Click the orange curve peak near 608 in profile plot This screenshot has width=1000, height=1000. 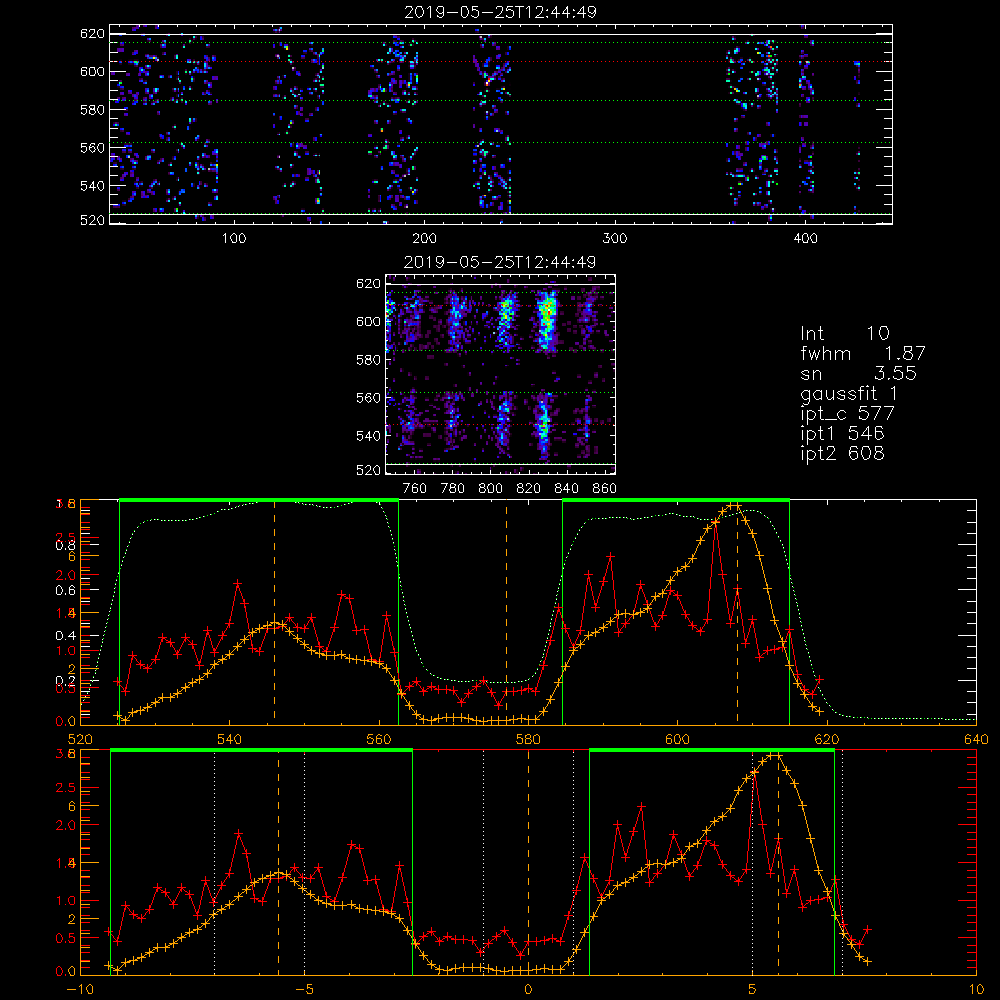(734, 506)
